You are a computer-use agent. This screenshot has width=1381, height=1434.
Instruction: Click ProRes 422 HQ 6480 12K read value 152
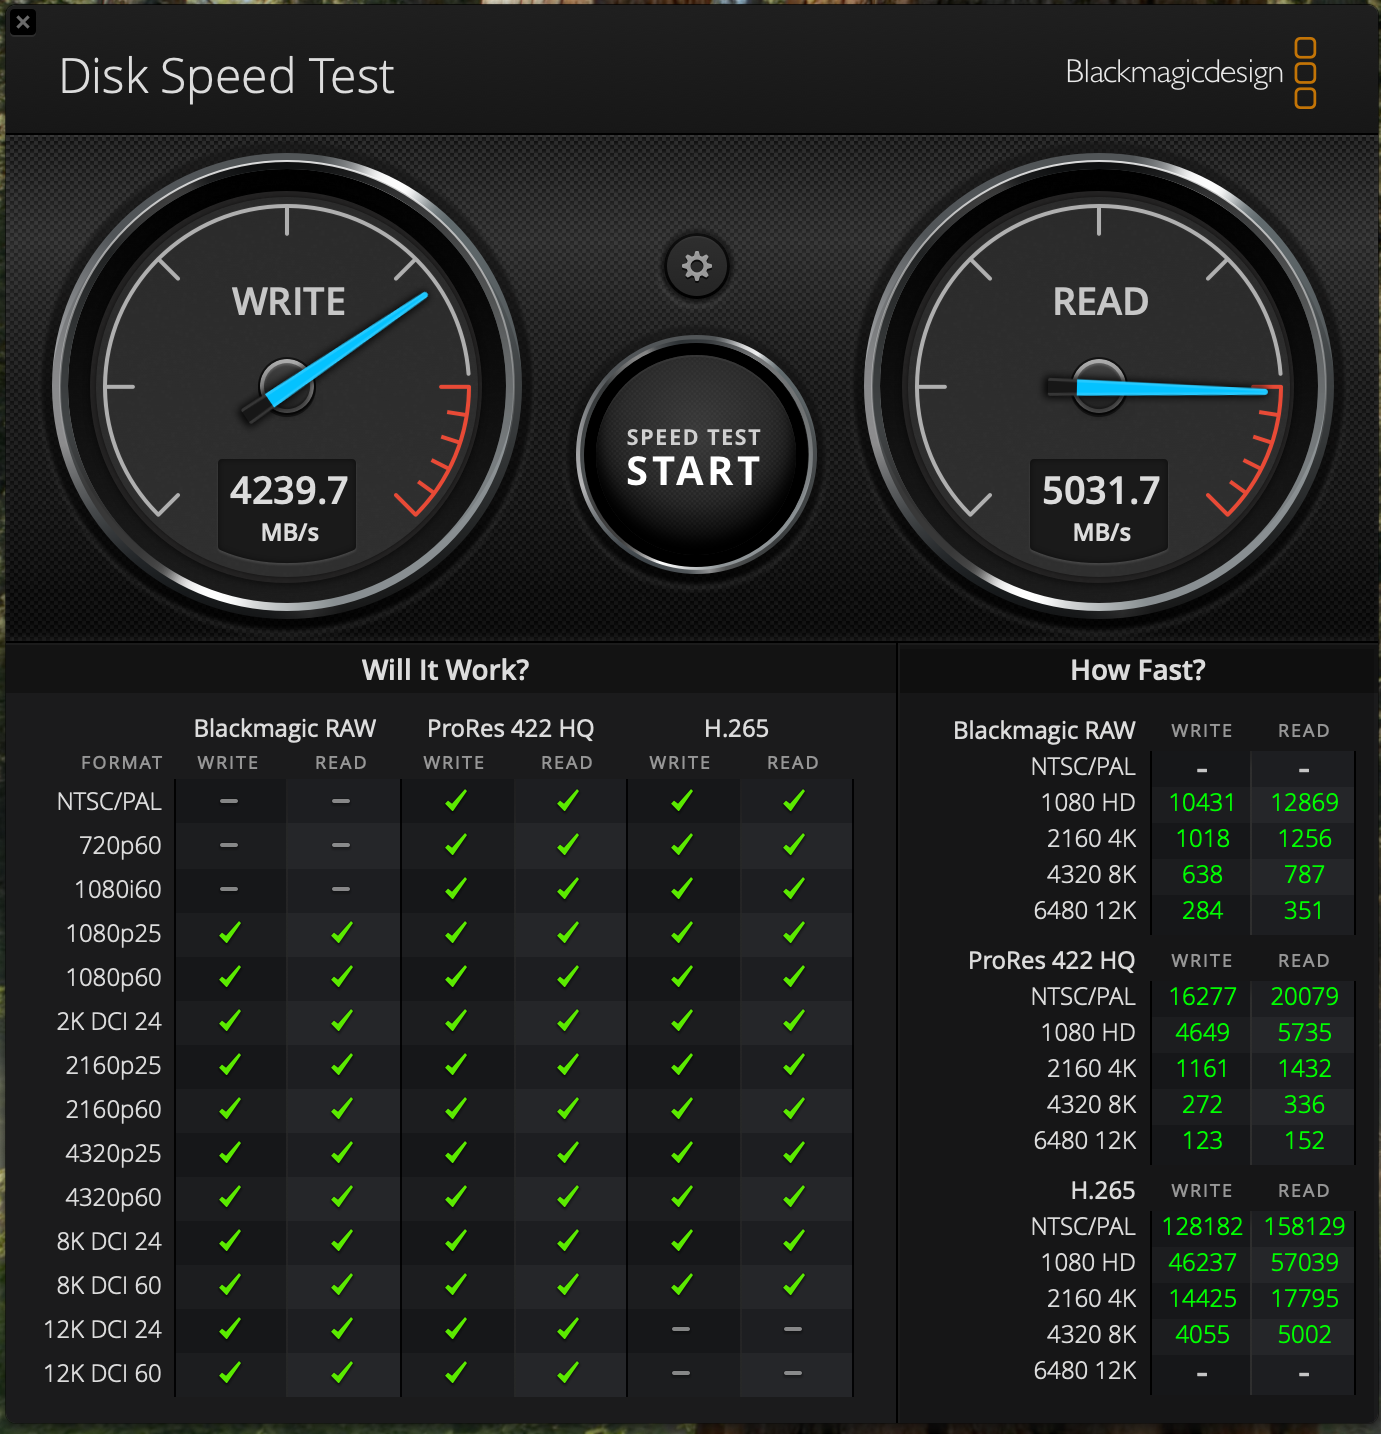pyautogui.click(x=1304, y=1141)
